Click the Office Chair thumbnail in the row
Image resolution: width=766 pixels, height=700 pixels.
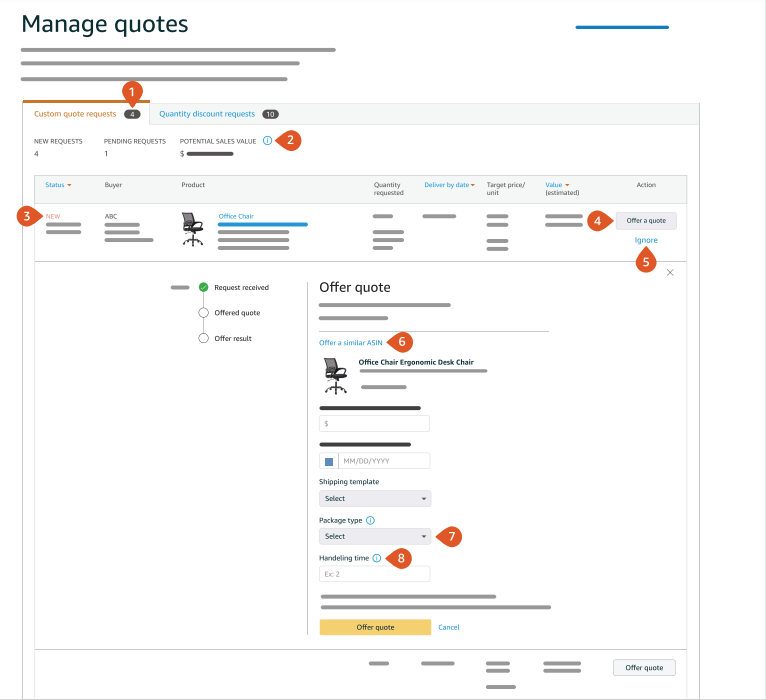[192, 228]
